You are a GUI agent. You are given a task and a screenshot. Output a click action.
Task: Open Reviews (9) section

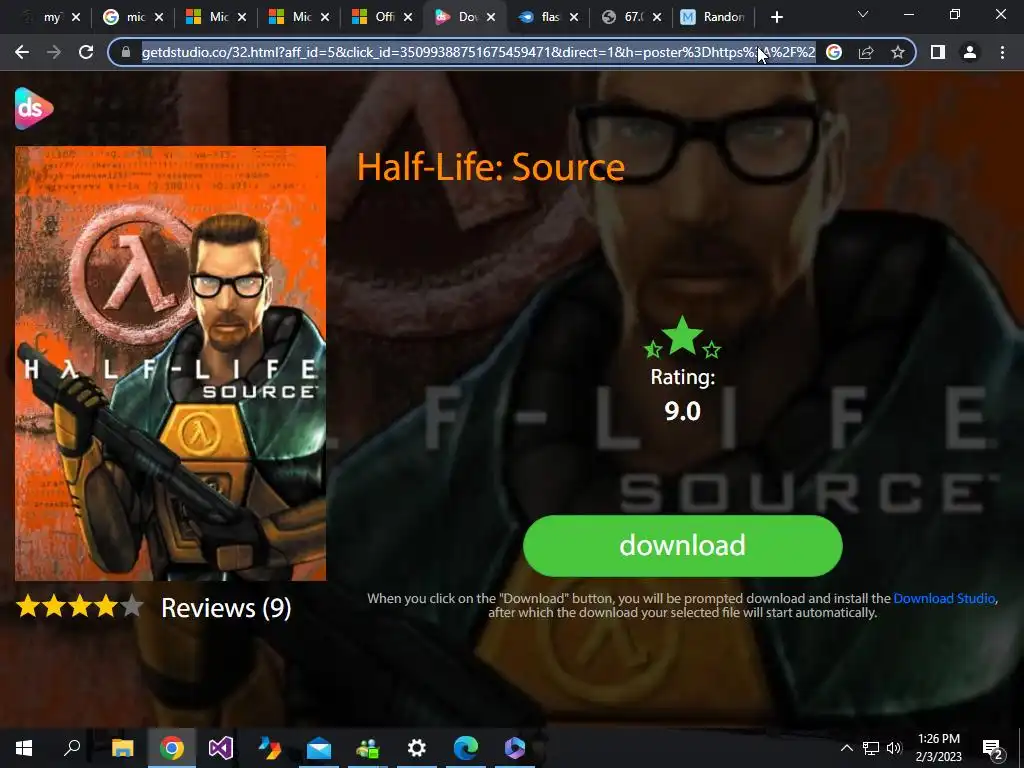pos(226,607)
